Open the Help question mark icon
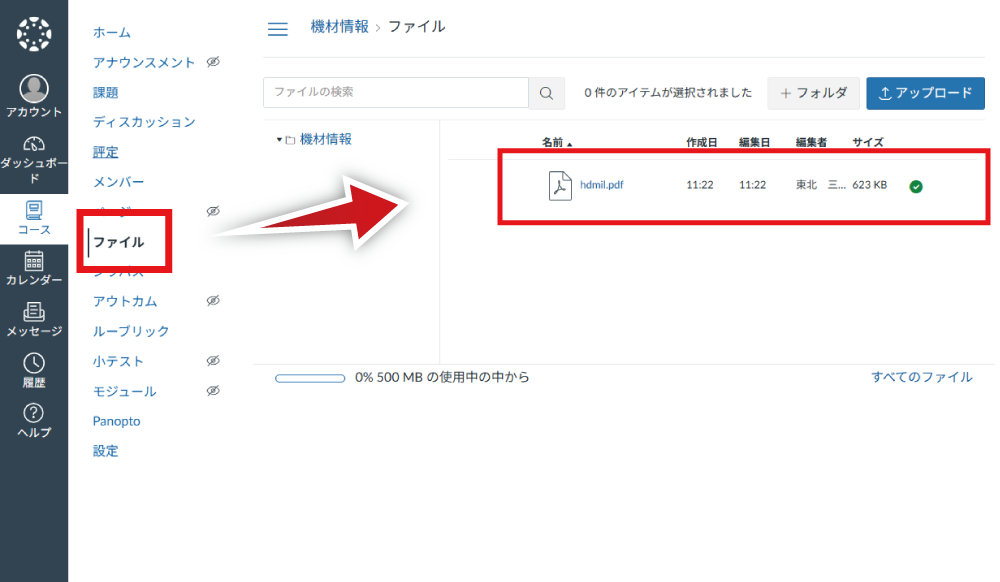1000x582 pixels. click(34, 413)
